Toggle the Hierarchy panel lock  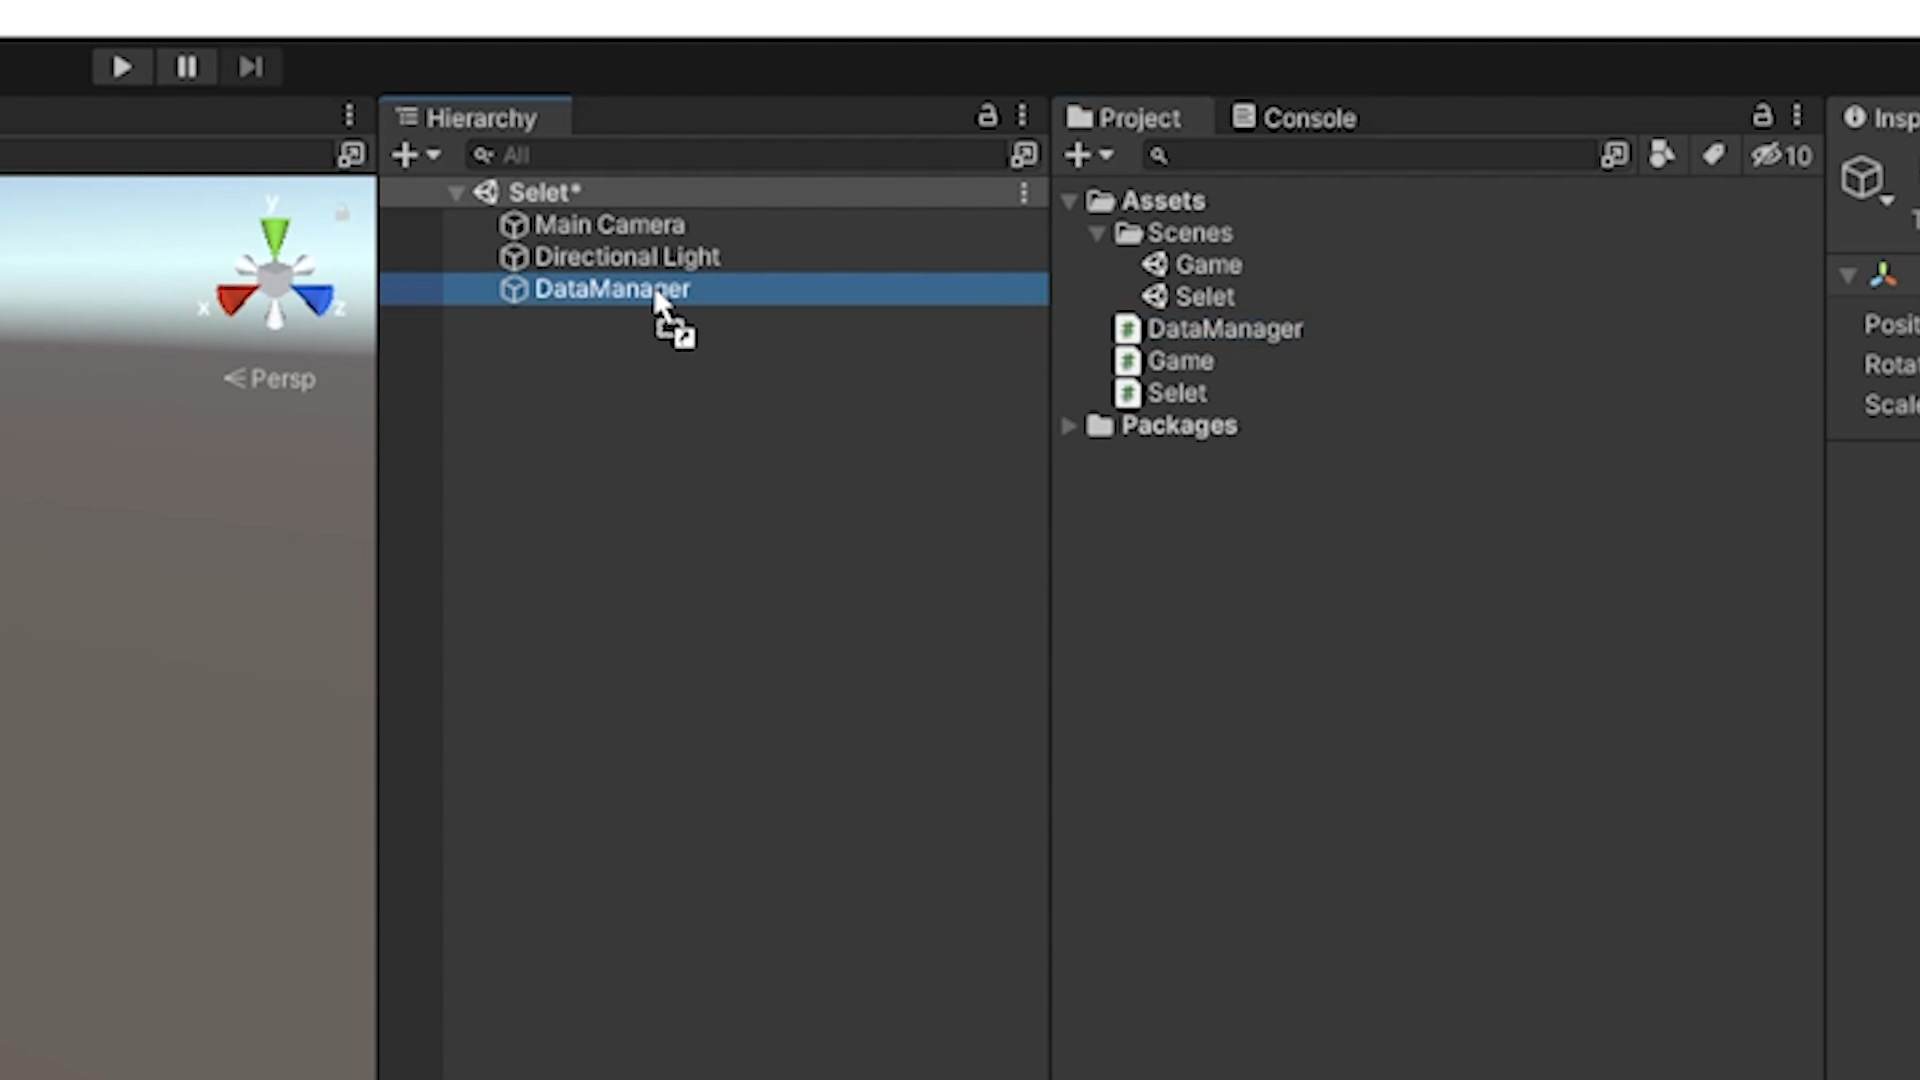click(x=987, y=117)
